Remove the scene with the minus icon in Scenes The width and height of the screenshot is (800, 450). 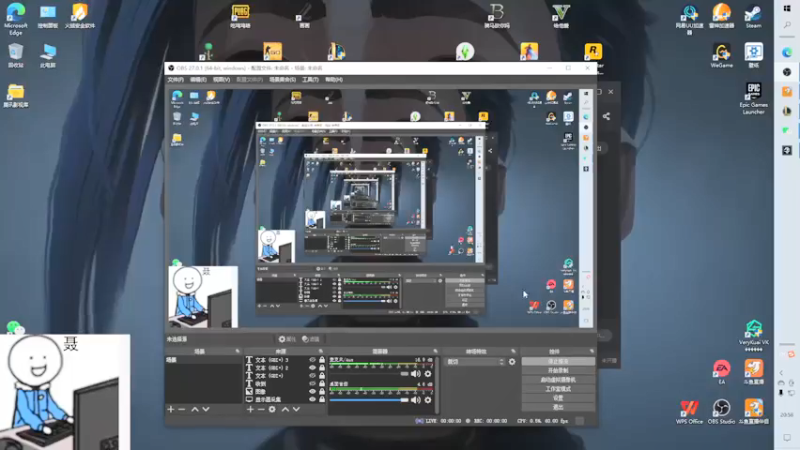tap(182, 409)
